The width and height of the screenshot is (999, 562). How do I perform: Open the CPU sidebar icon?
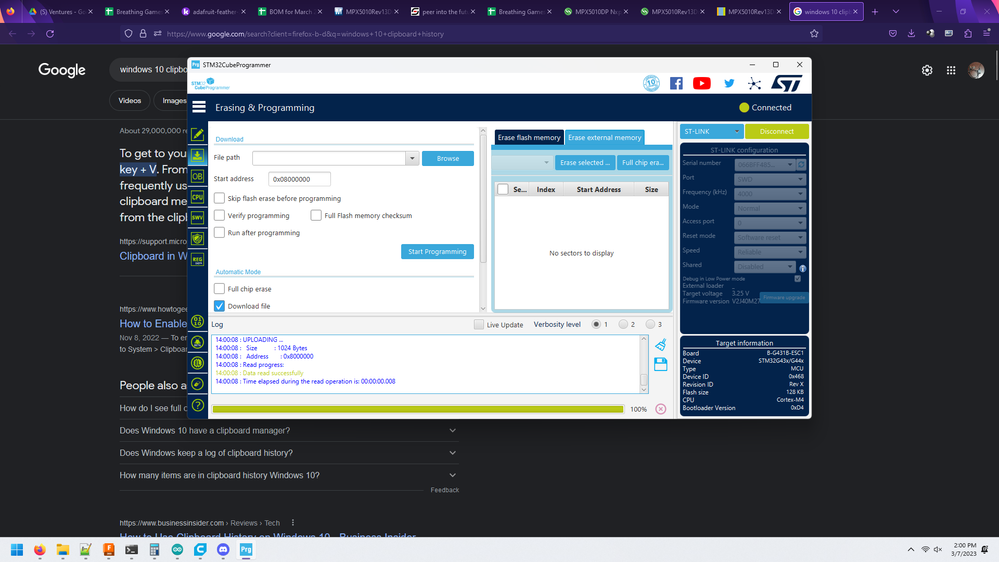point(198,197)
